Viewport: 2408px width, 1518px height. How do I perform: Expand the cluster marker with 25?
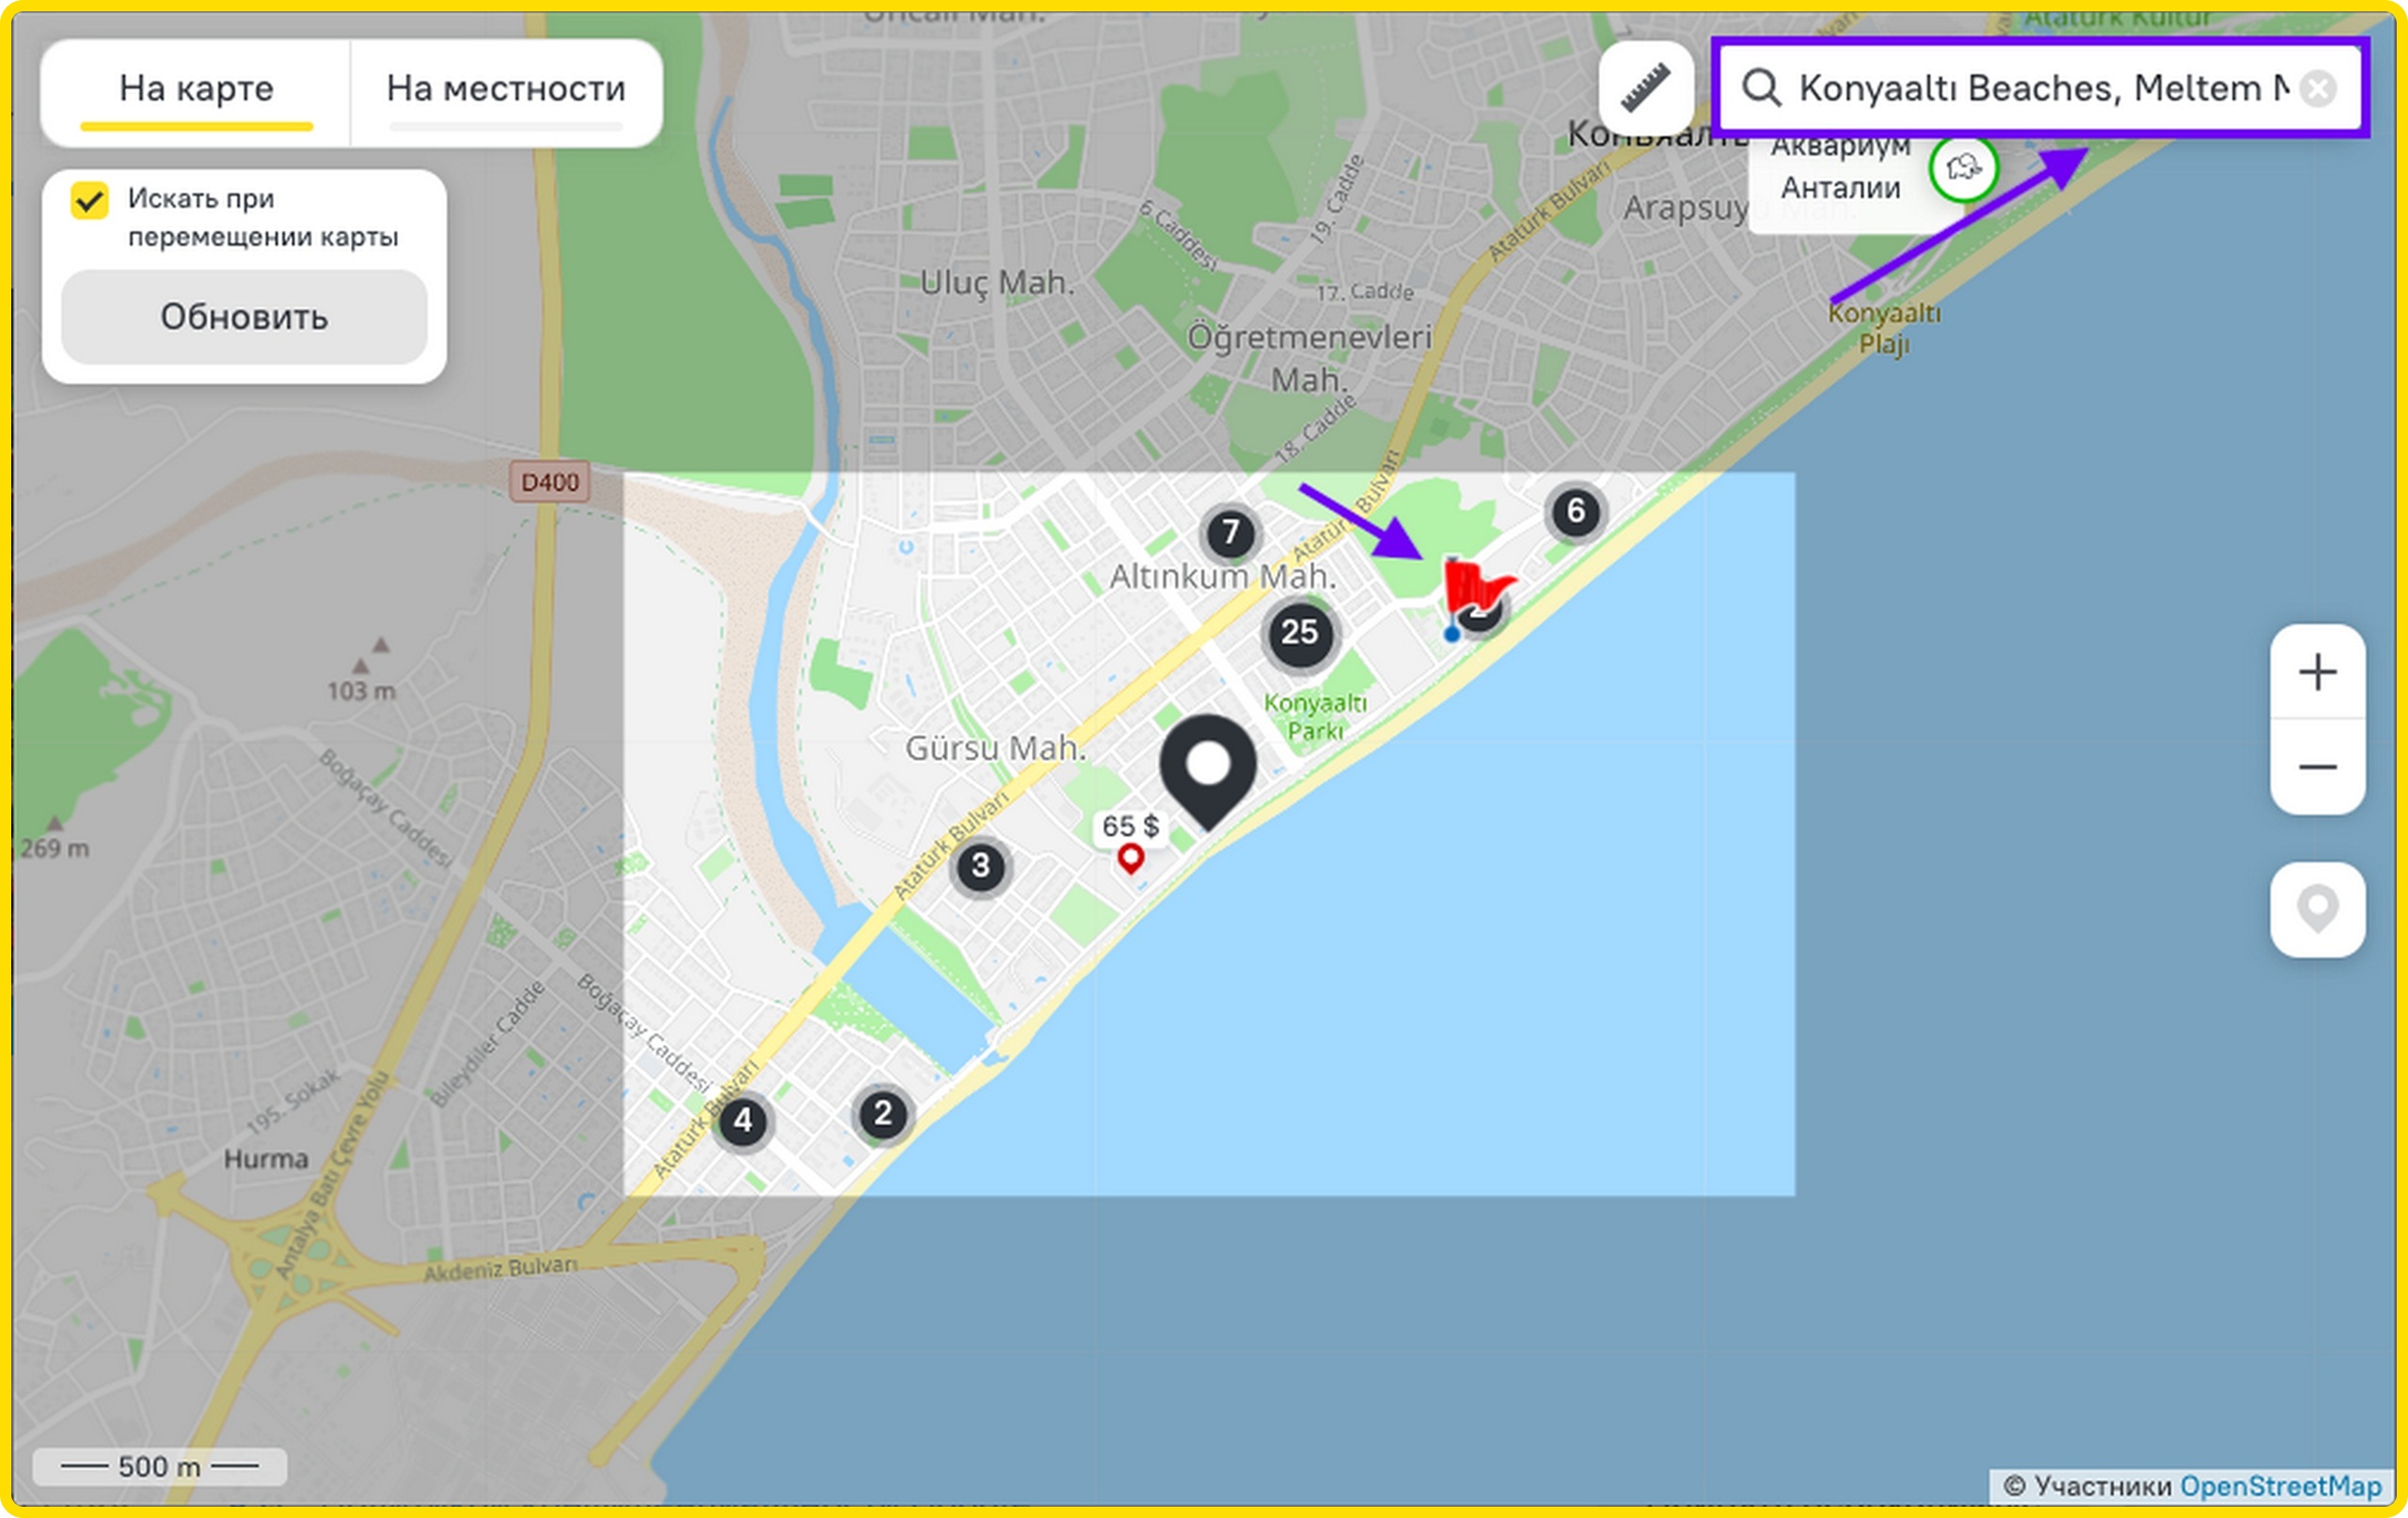[1299, 632]
